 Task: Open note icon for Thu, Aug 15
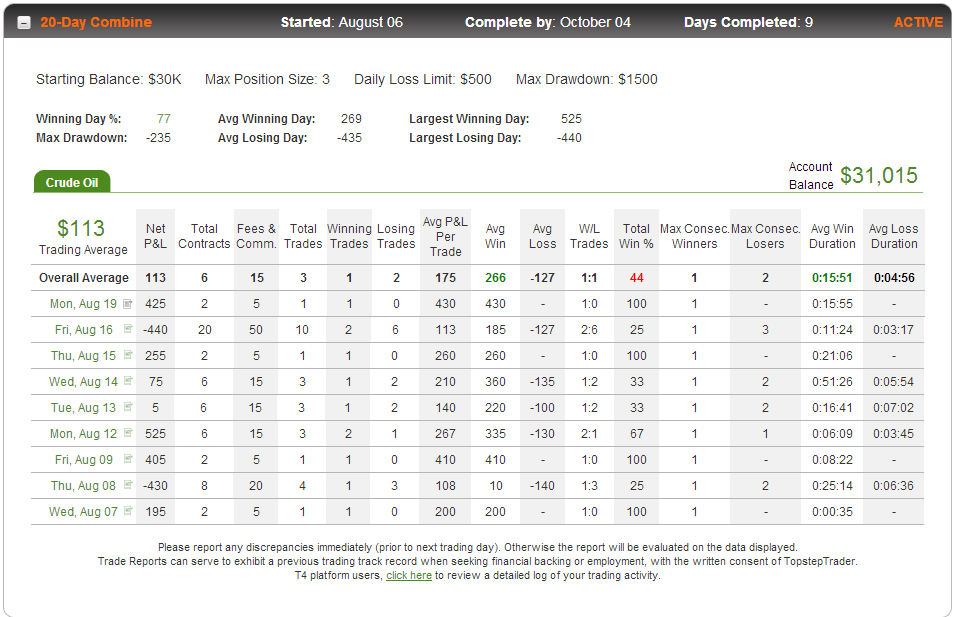click(x=128, y=355)
